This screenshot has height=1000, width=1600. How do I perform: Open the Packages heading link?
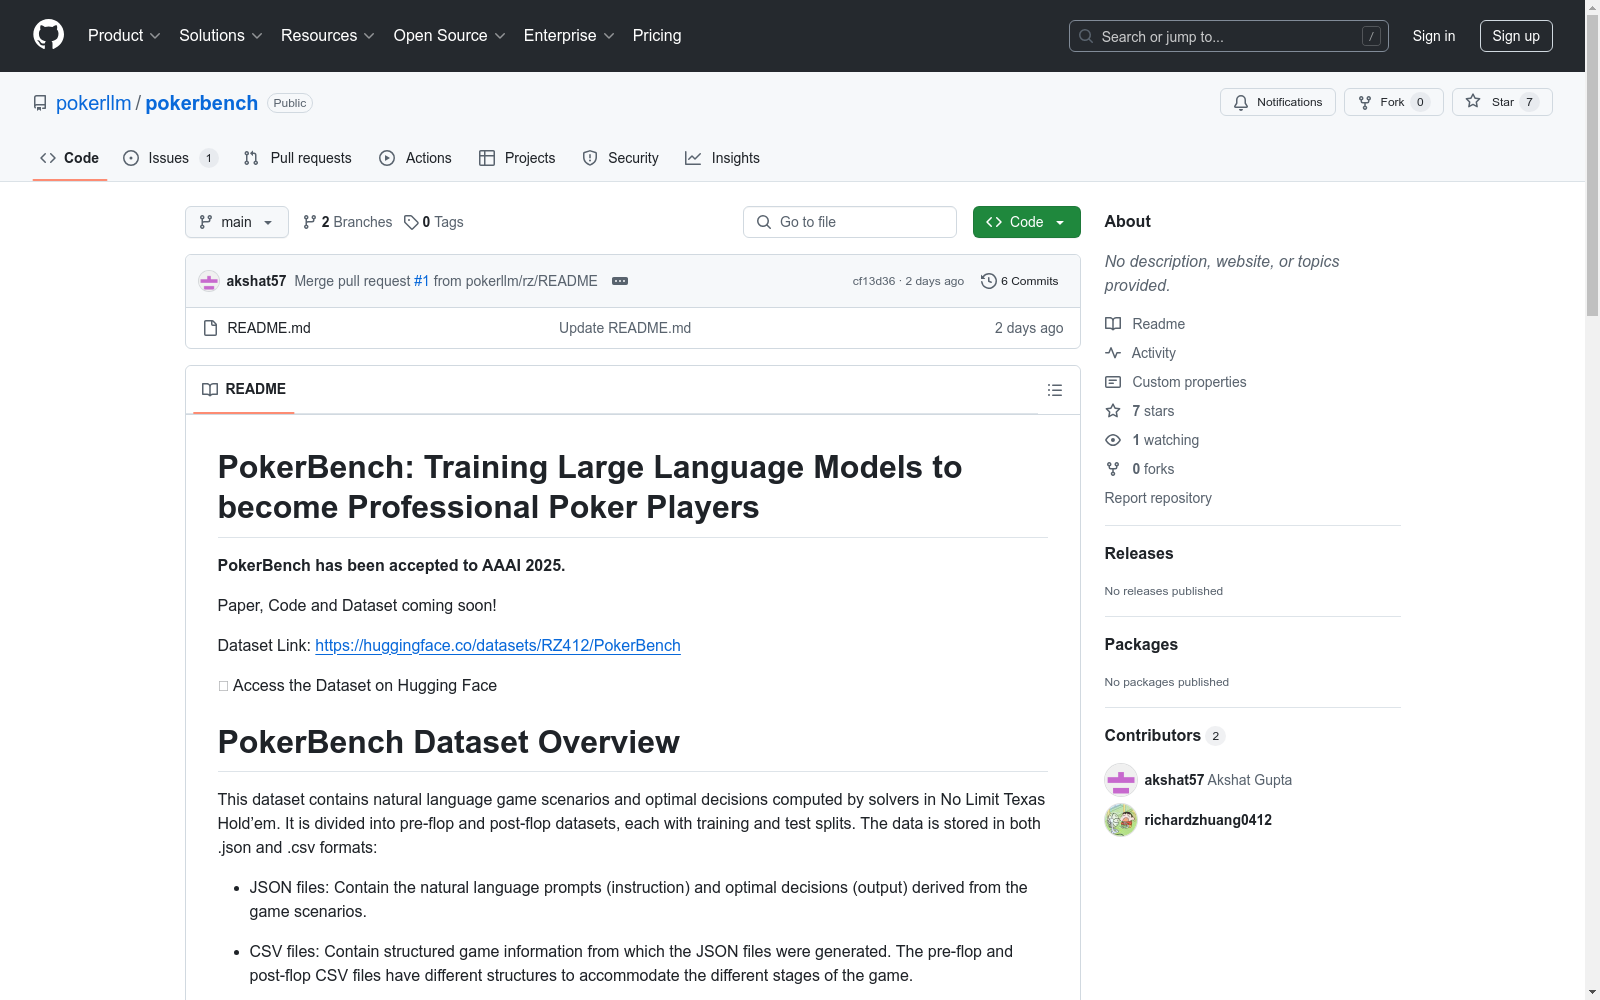click(1141, 644)
